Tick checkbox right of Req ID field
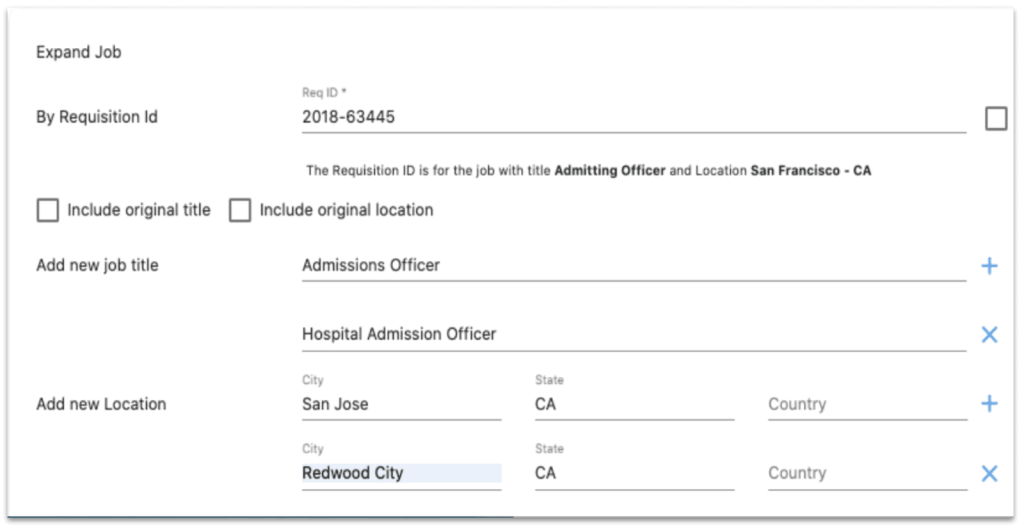This screenshot has width=1024, height=530. click(x=996, y=119)
